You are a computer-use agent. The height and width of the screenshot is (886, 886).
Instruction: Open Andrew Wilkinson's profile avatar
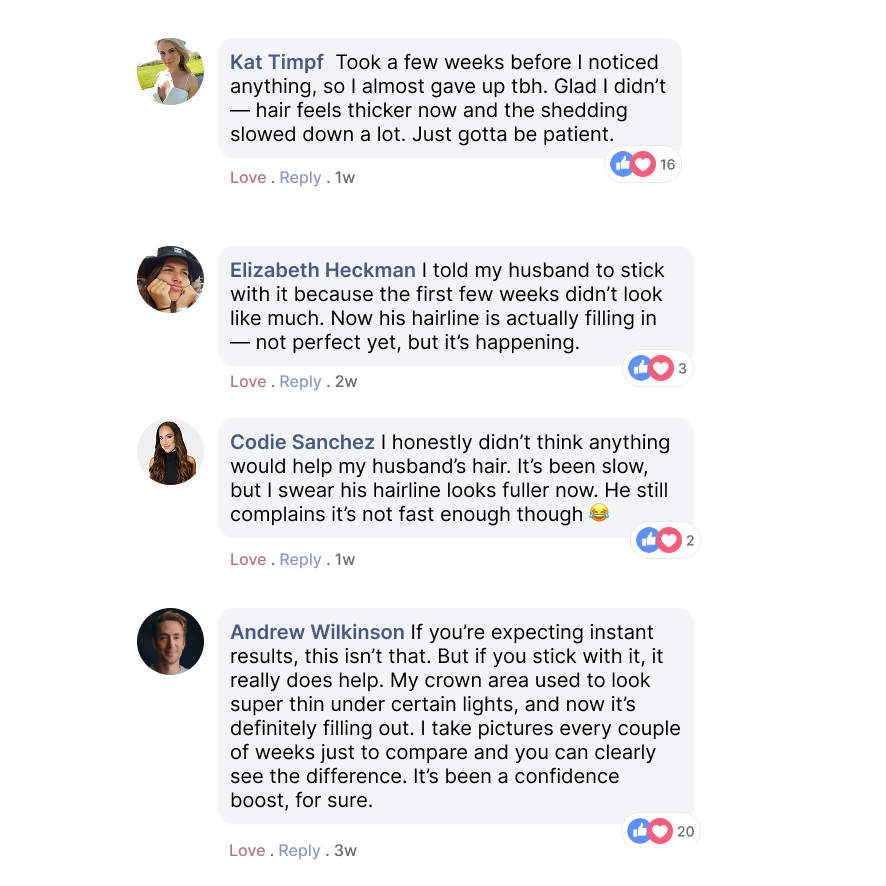pyautogui.click(x=170, y=641)
